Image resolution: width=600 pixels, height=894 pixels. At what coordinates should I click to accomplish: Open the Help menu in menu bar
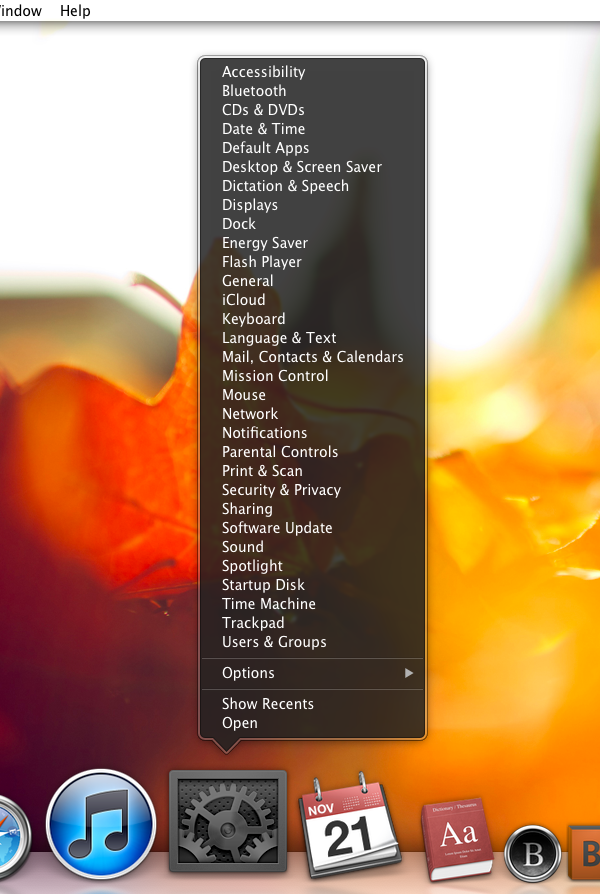pos(75,11)
